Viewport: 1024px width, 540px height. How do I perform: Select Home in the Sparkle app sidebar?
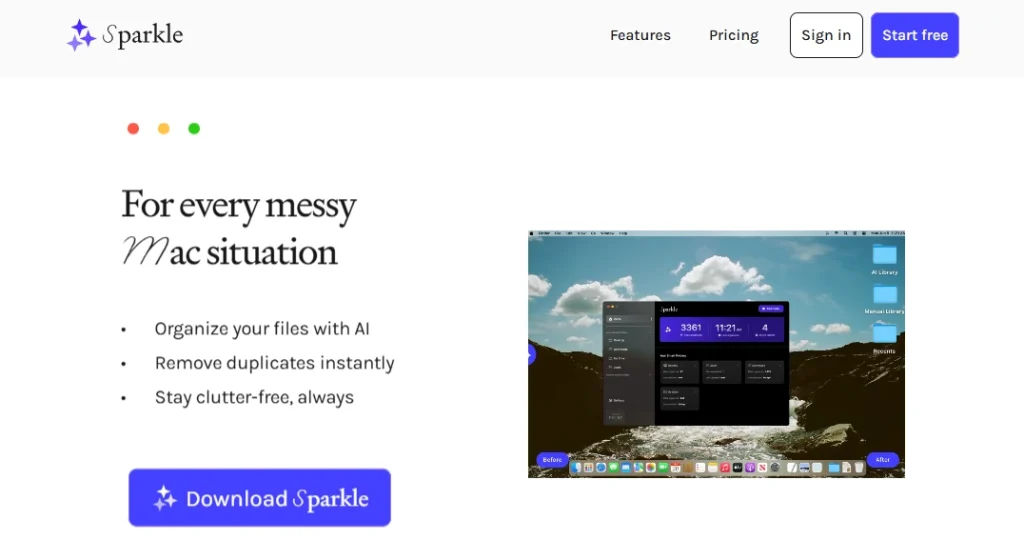pyautogui.click(x=630, y=319)
